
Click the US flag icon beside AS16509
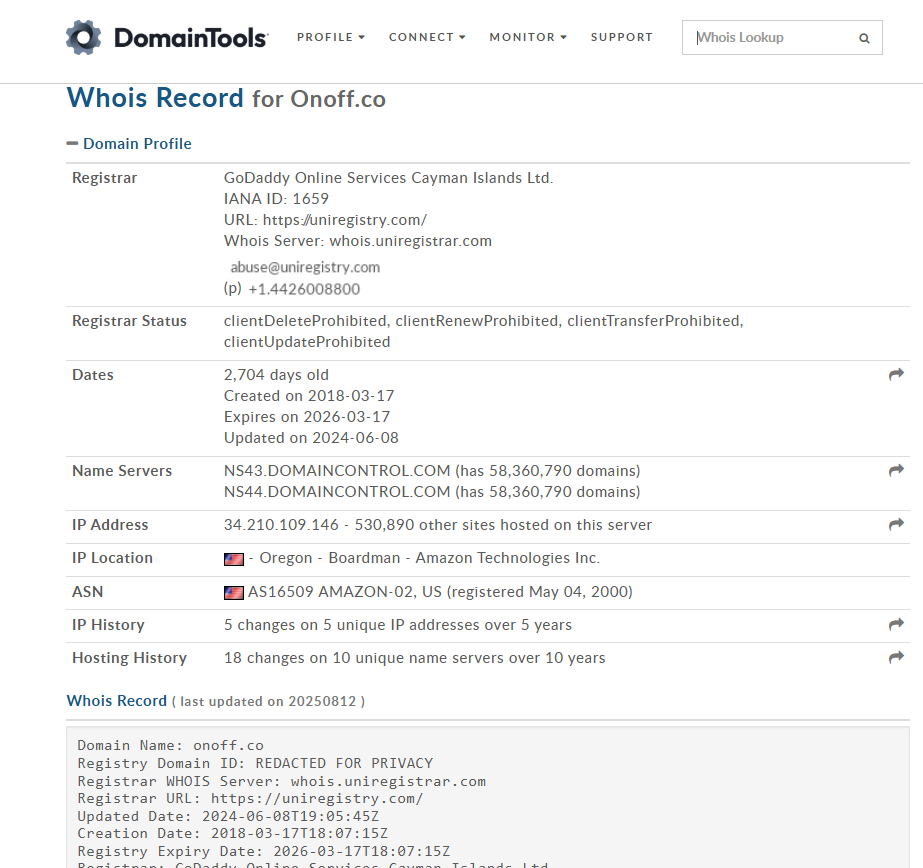(234, 592)
